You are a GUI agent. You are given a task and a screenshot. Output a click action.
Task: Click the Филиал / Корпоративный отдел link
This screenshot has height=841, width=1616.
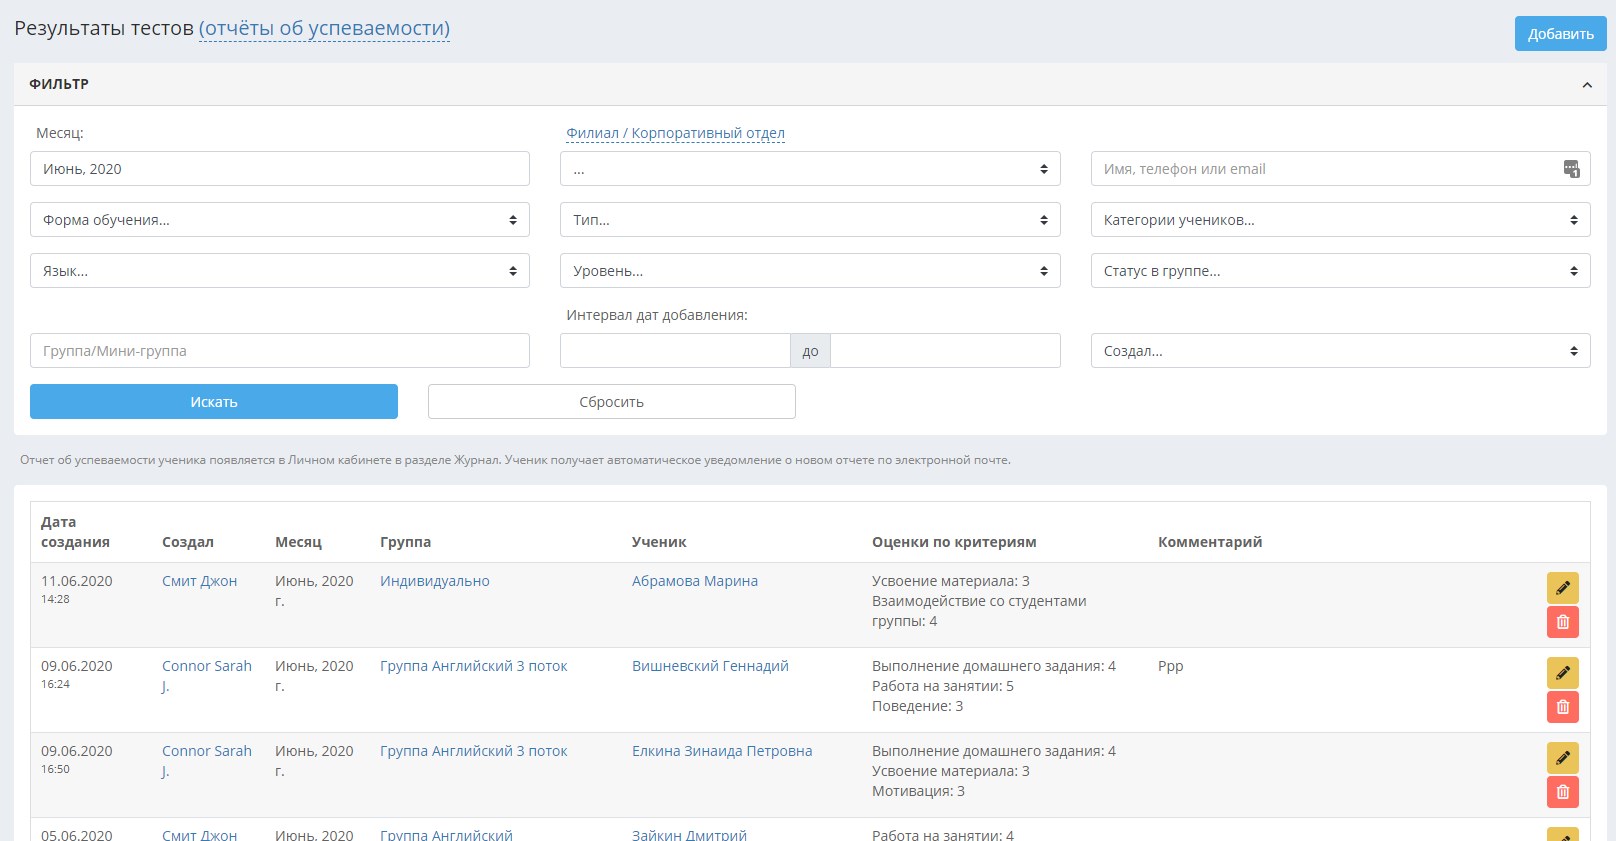(675, 133)
